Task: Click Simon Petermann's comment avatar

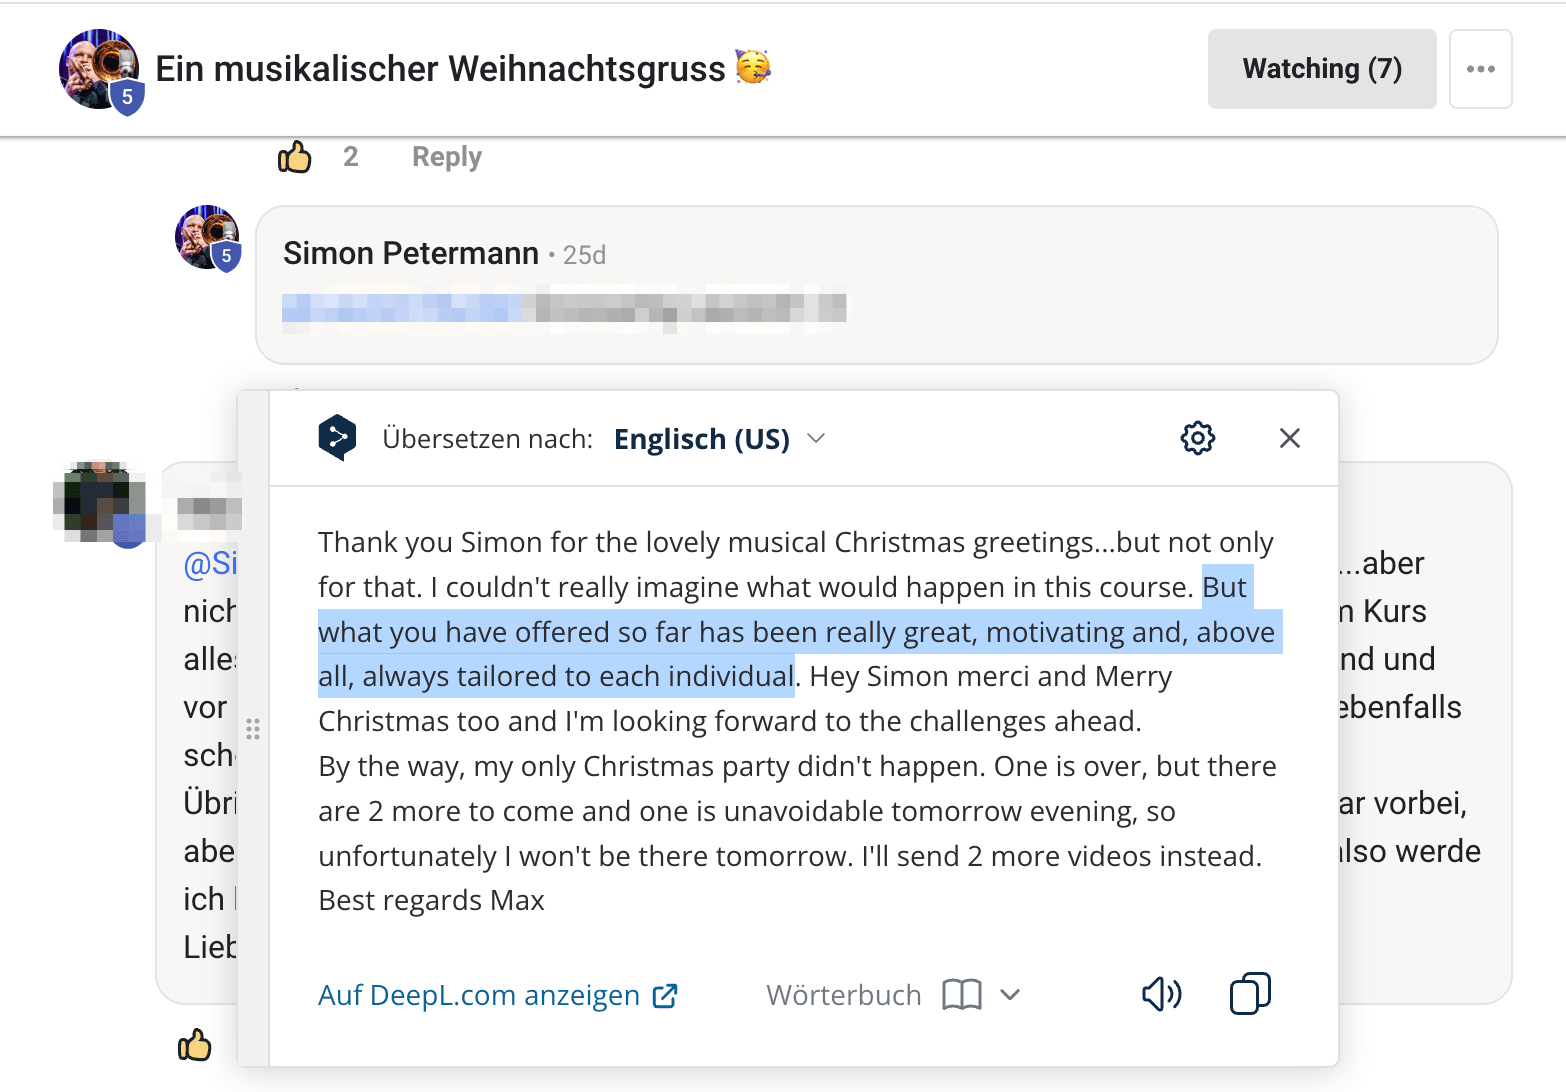Action: pos(207,238)
